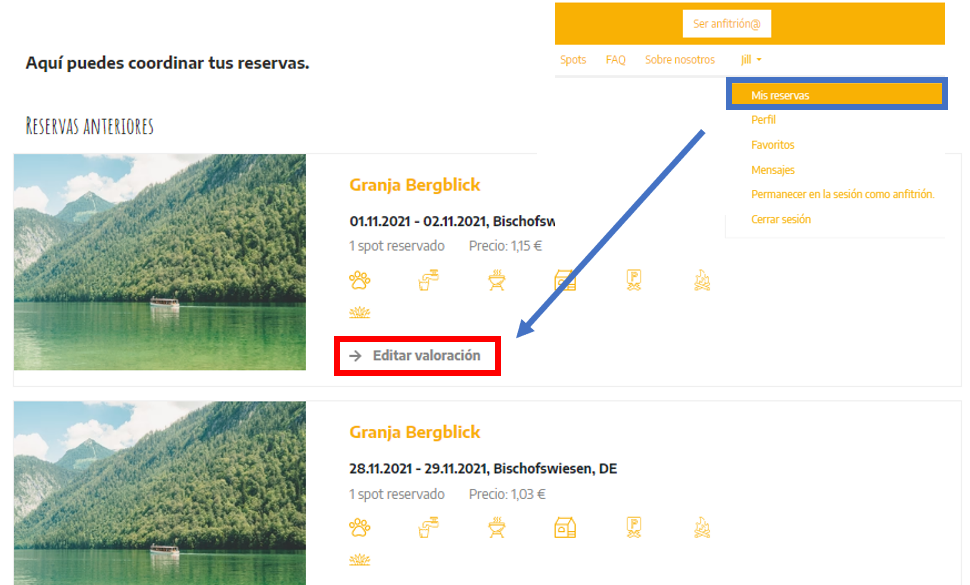Screen dimensions: 970x585
Task: Click the text 28.11.2021 - 29.11.2021, Bischofswiesen, DE
Action: (x=483, y=469)
